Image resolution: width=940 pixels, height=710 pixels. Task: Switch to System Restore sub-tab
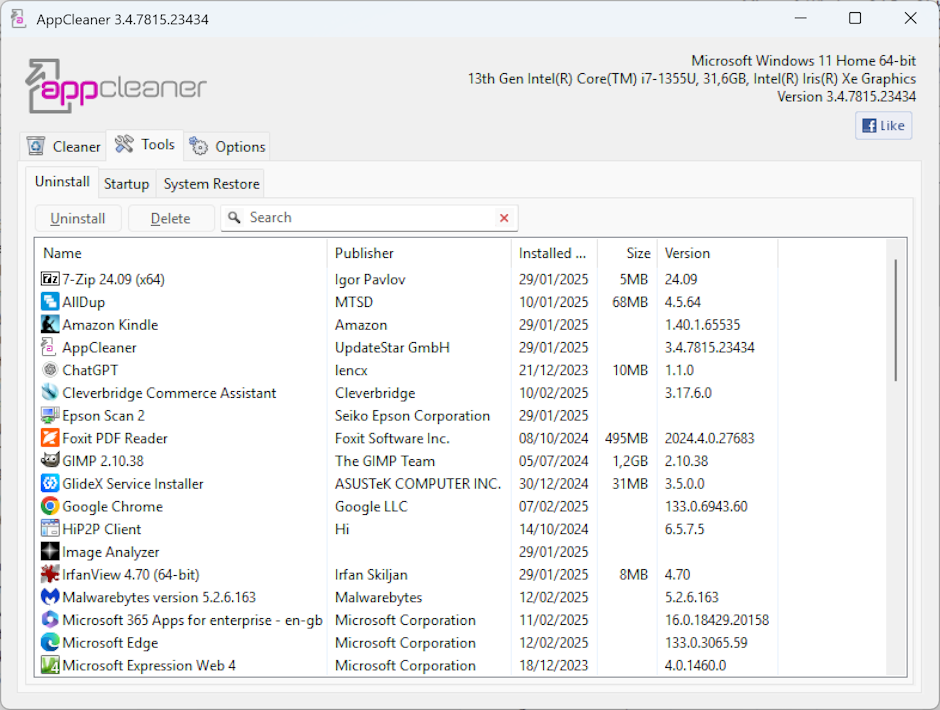tap(211, 184)
